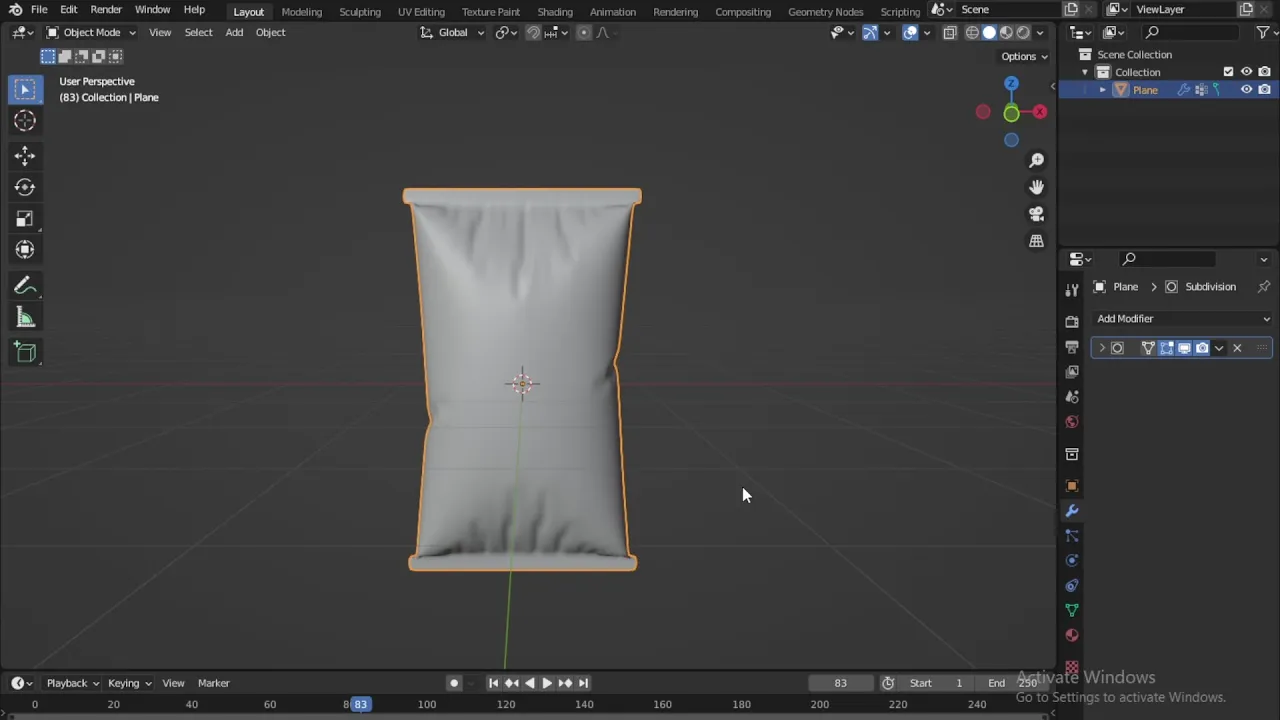Toggle Subdivision modifier viewport display
Viewport: 1280px width, 720px height.
pyautogui.click(x=1184, y=348)
